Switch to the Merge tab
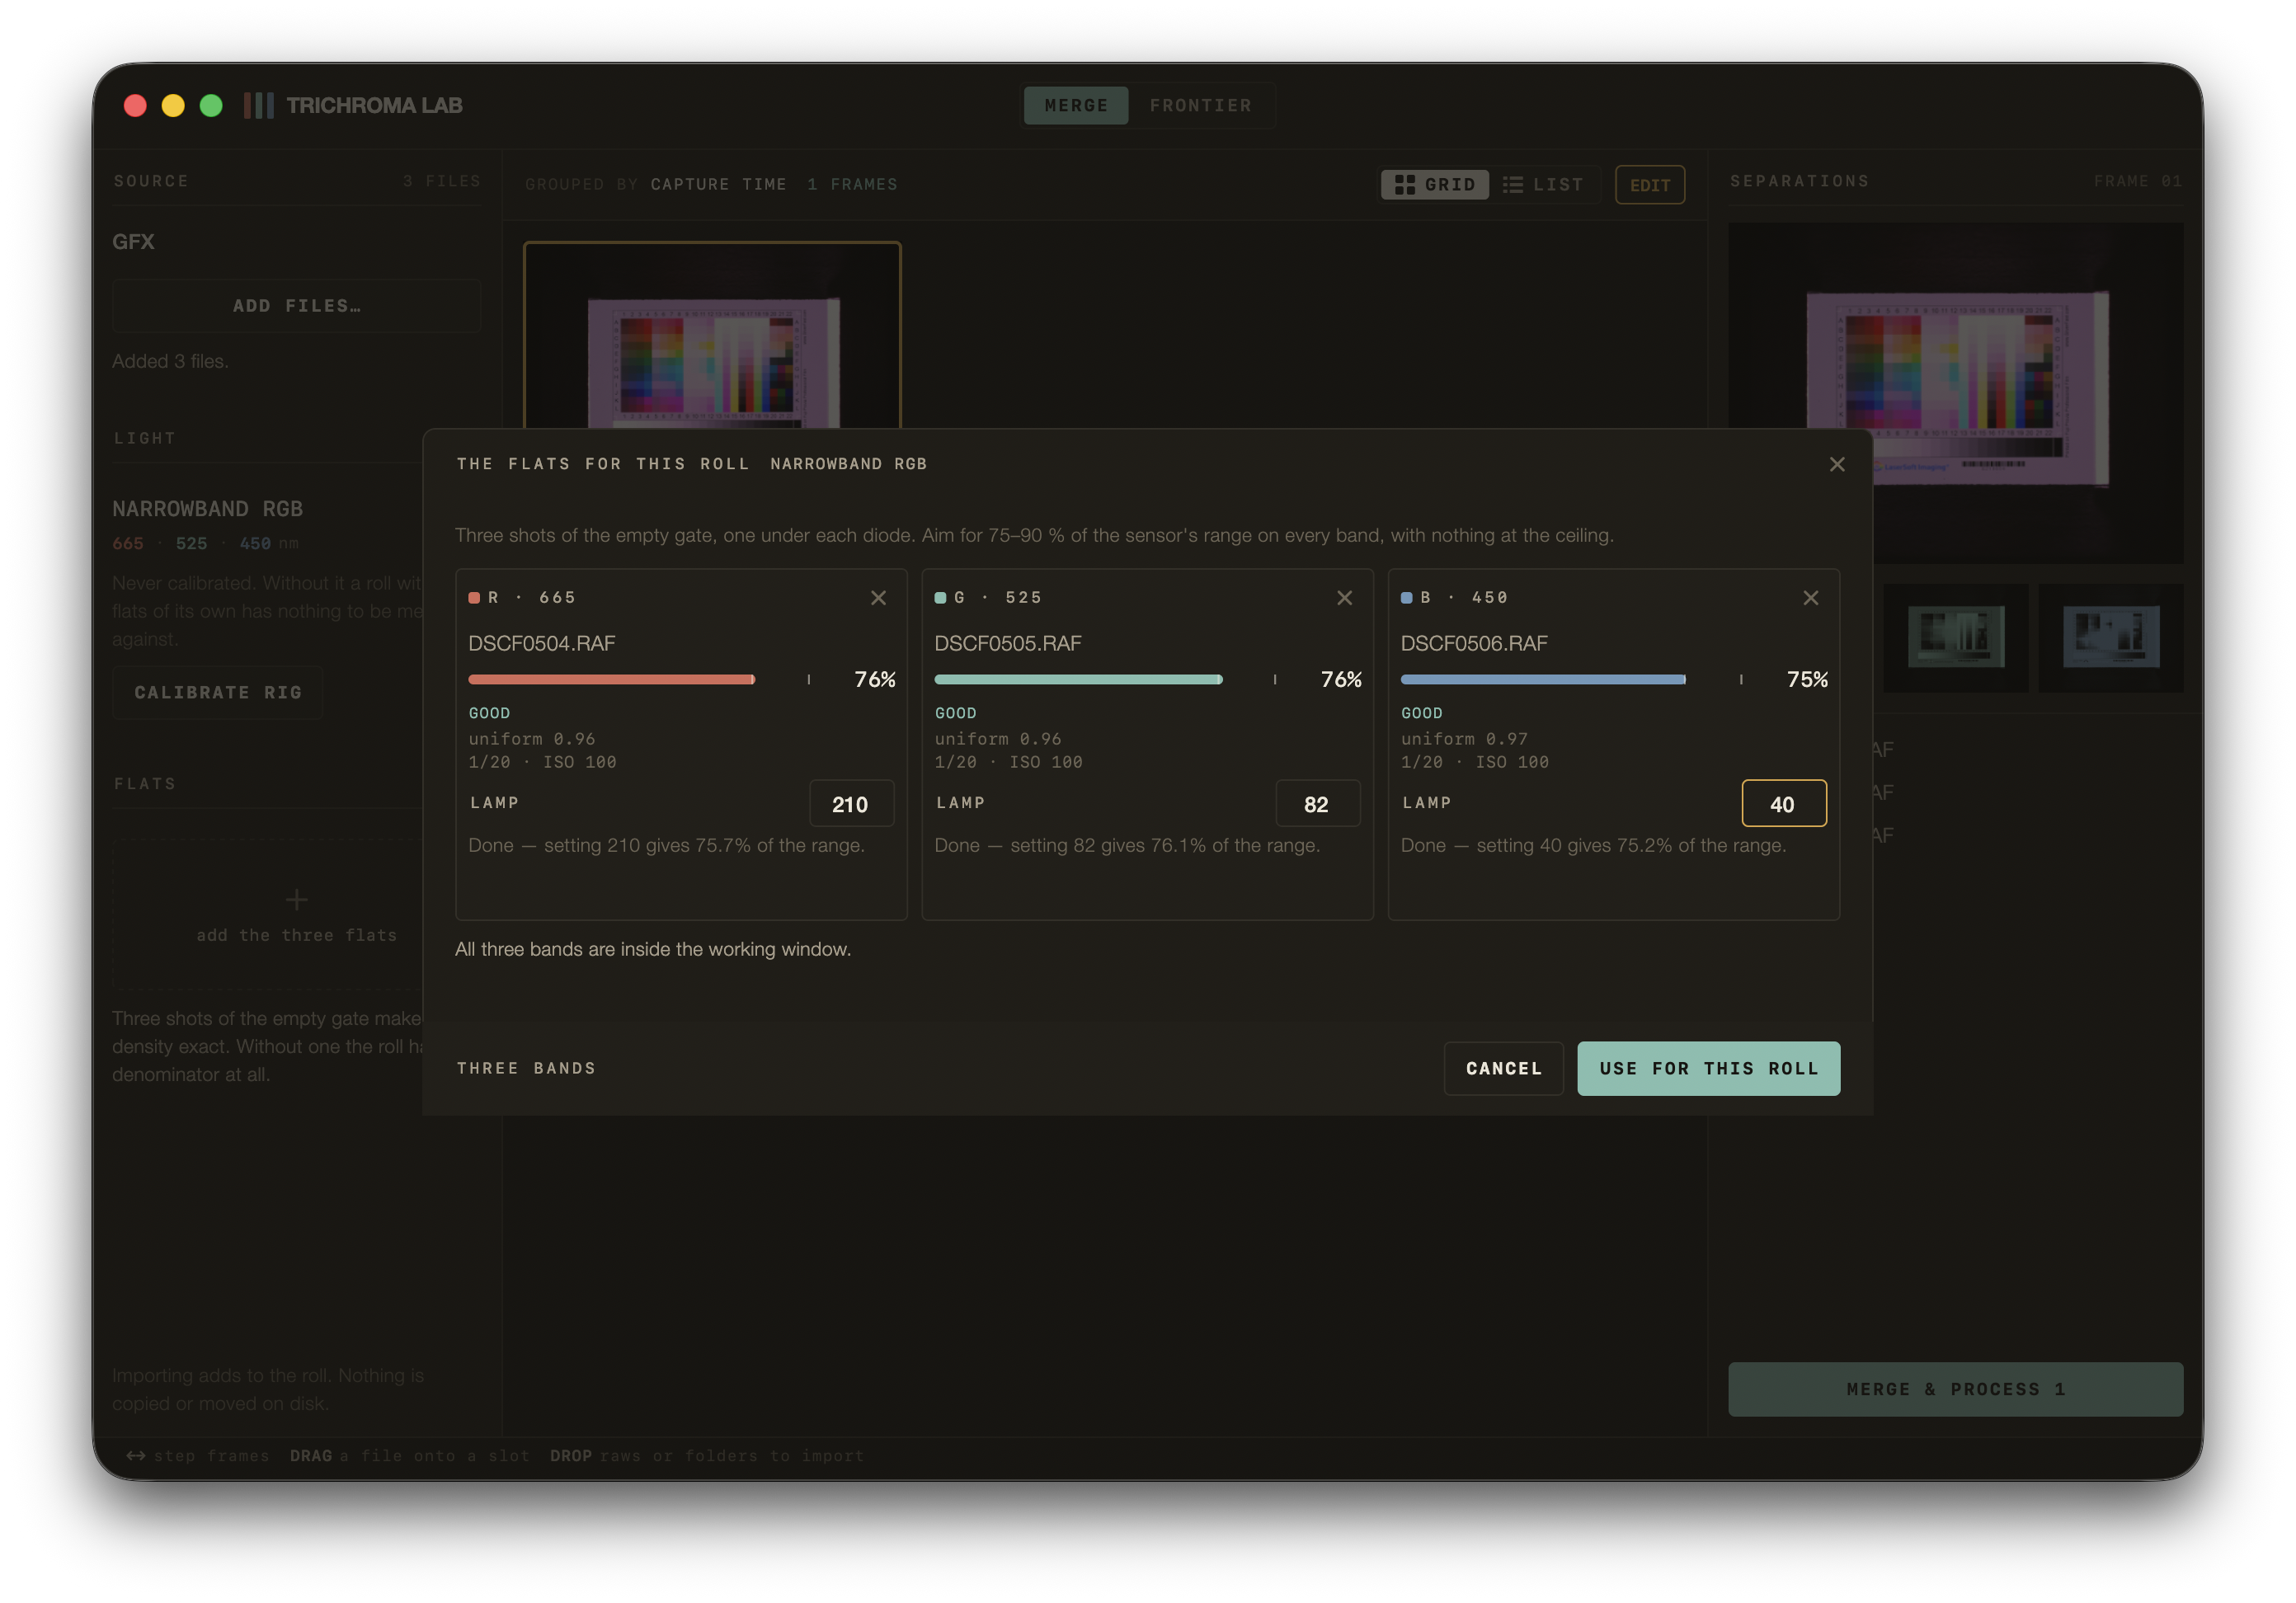This screenshot has height=1603, width=2296. (1076, 105)
